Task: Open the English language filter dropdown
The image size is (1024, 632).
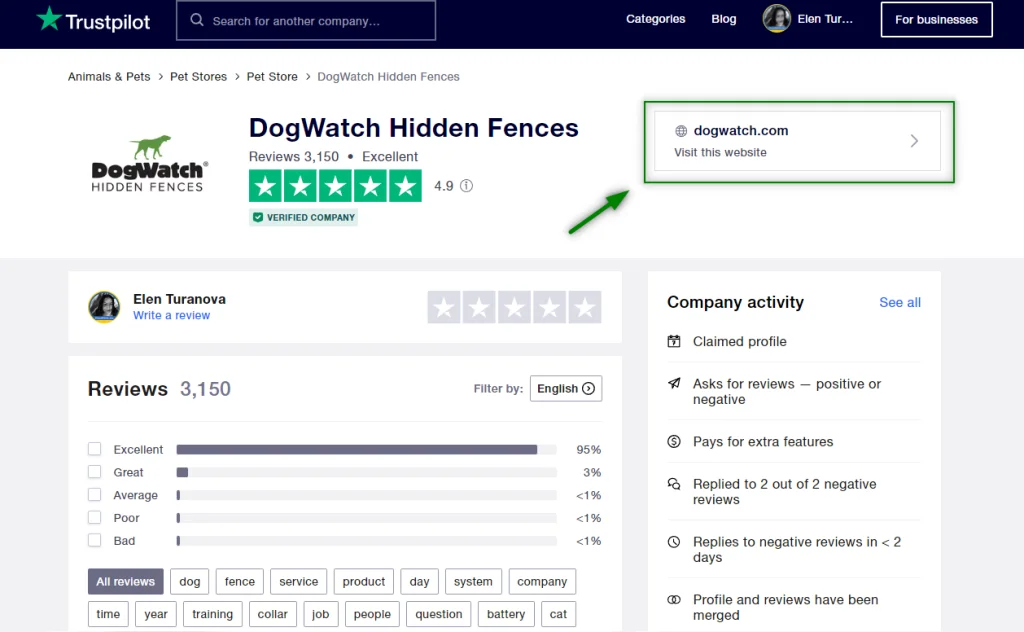Action: 566,388
